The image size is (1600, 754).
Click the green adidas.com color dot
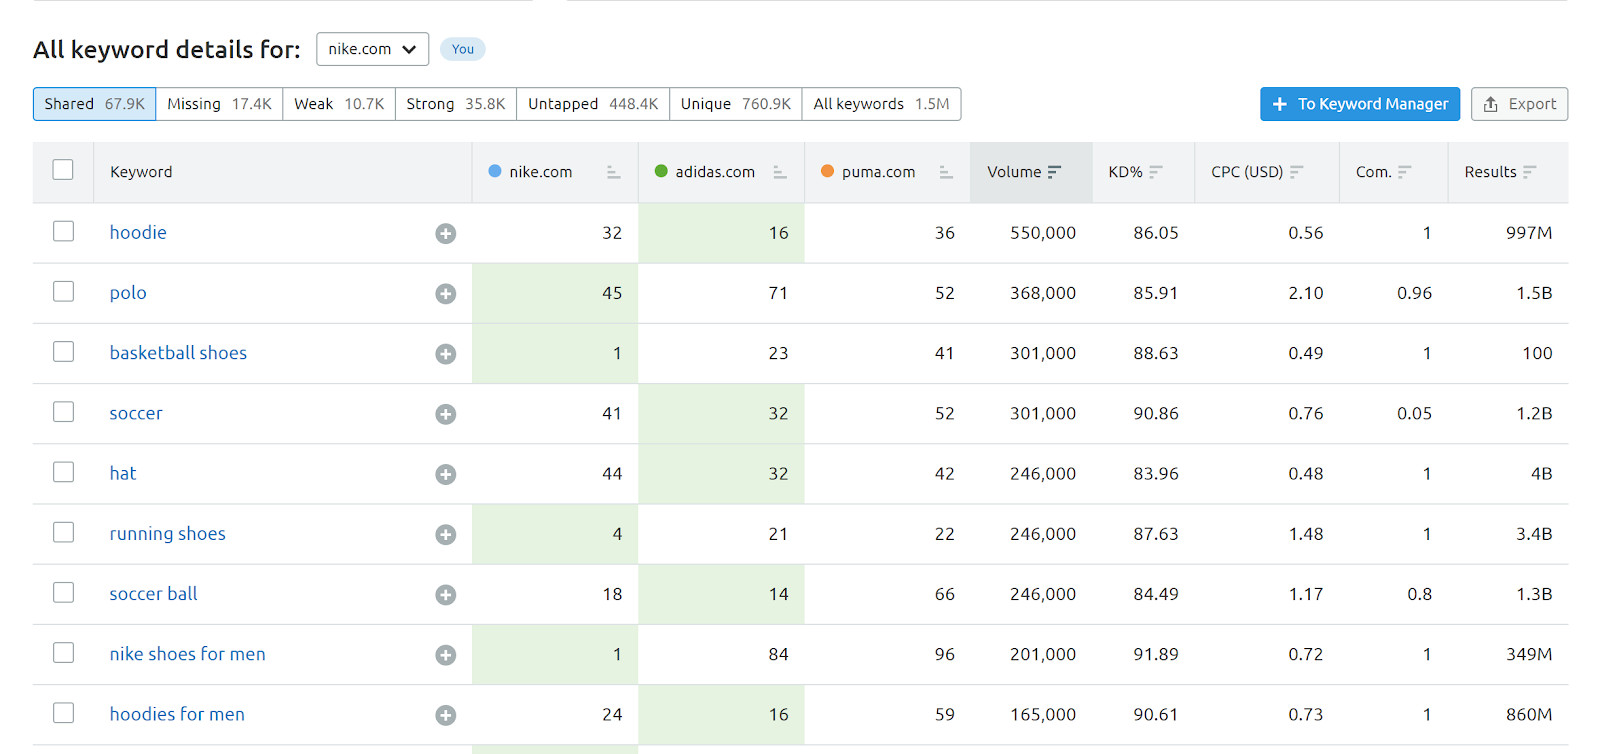(661, 171)
